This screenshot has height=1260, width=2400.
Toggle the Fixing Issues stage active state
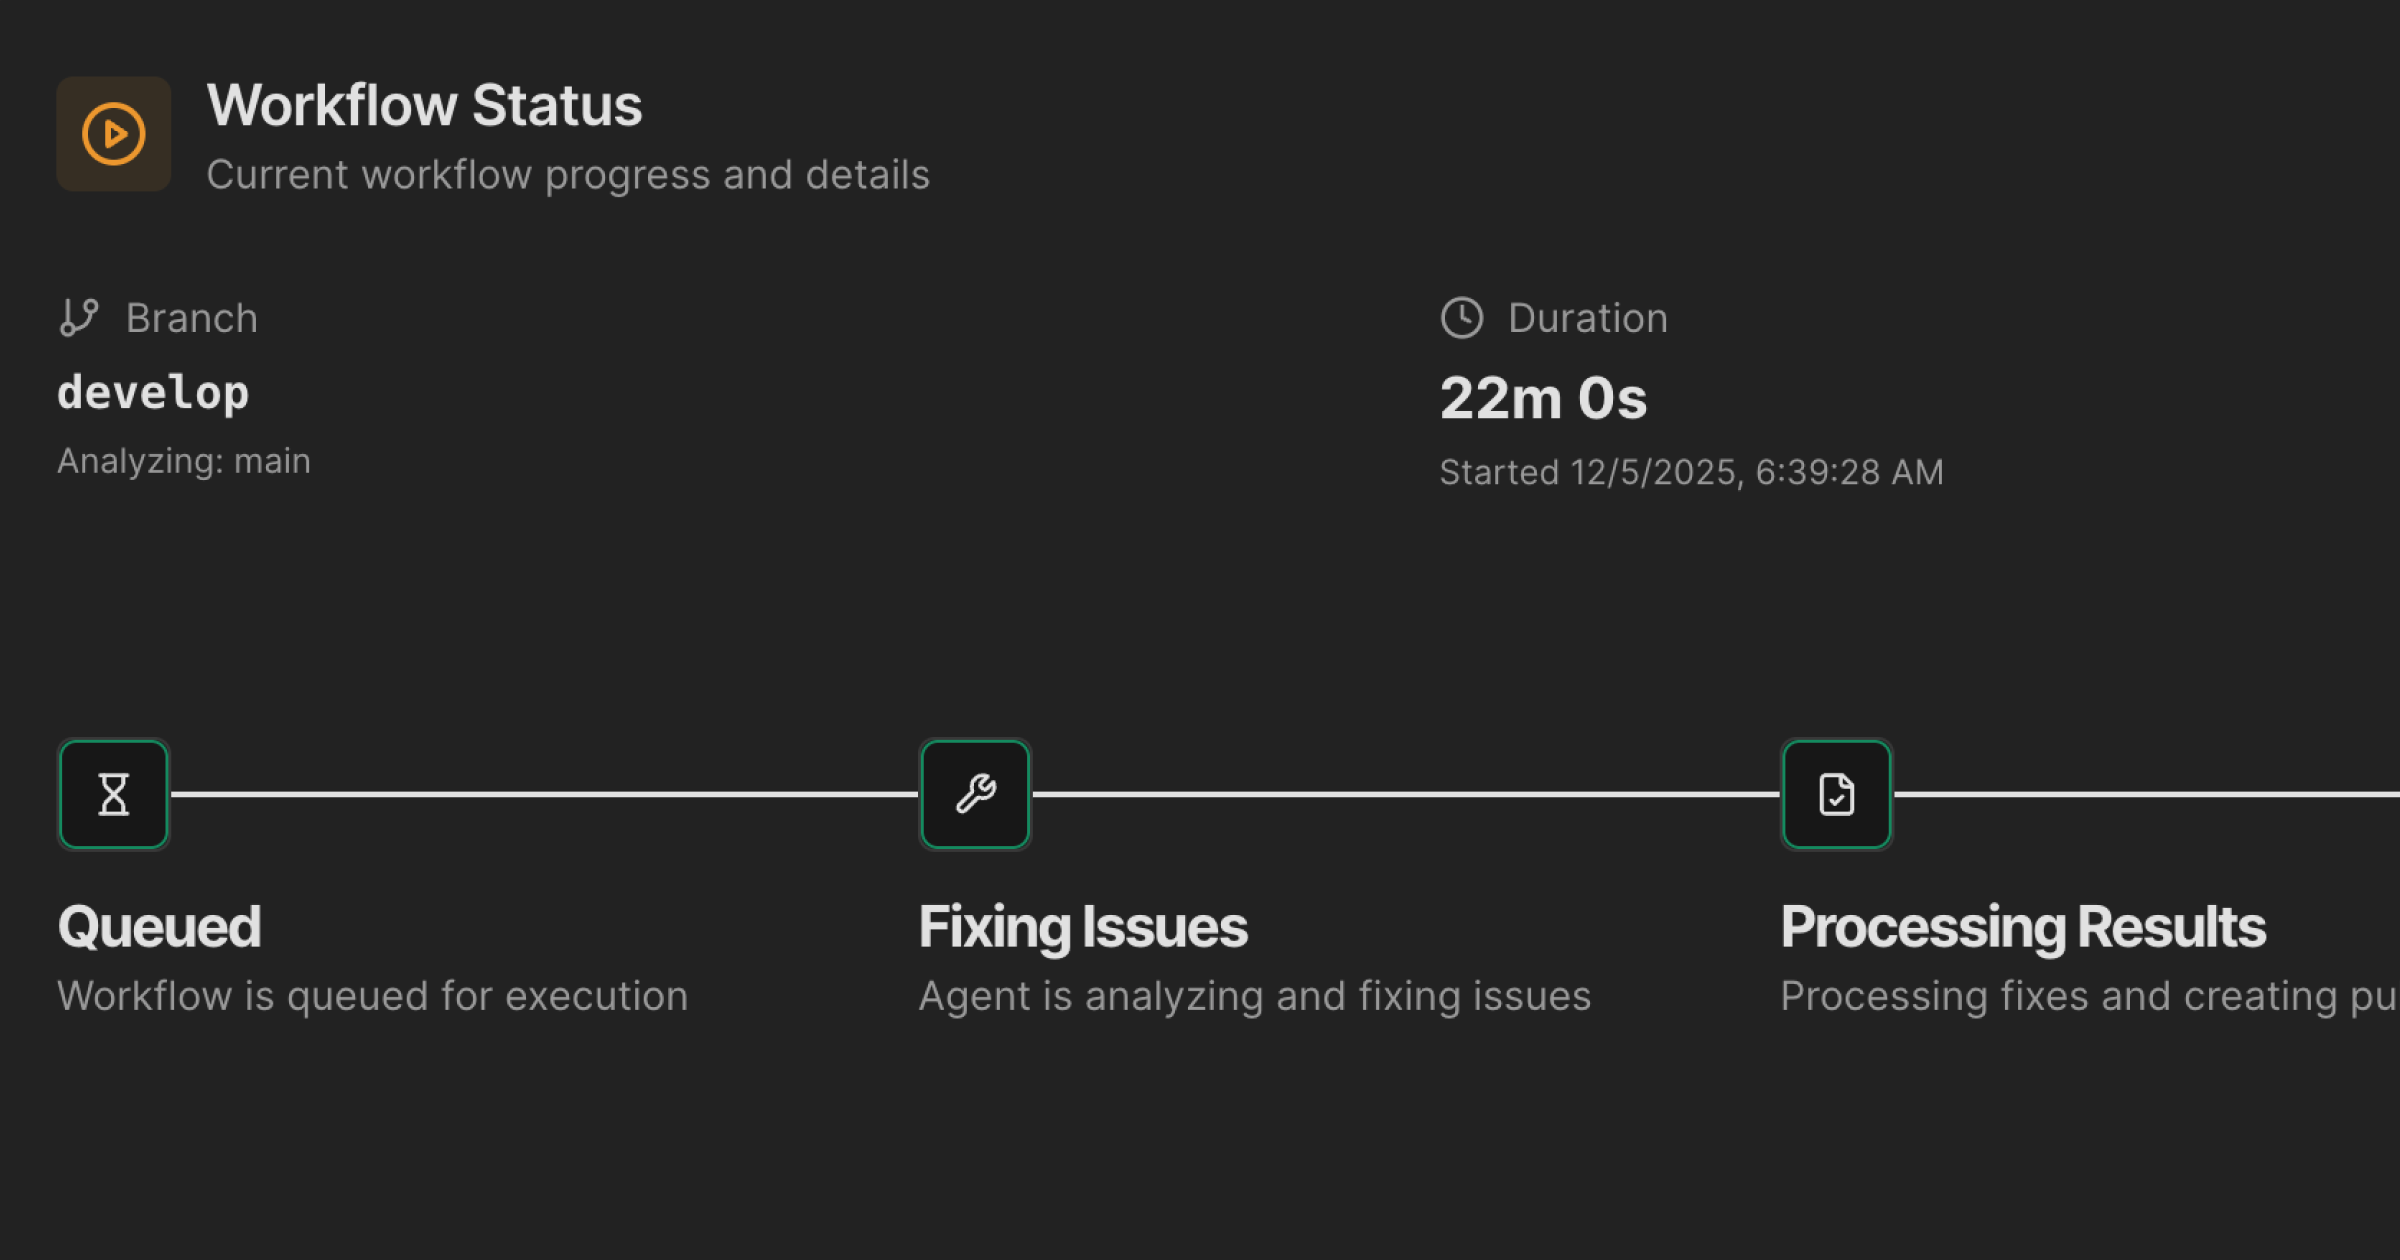pos(974,793)
